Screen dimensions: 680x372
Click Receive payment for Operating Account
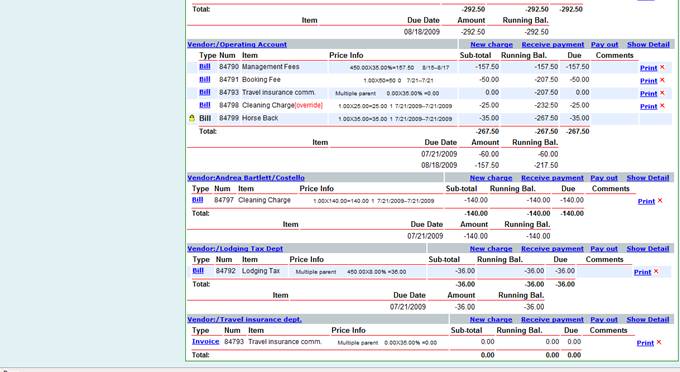[553, 44]
